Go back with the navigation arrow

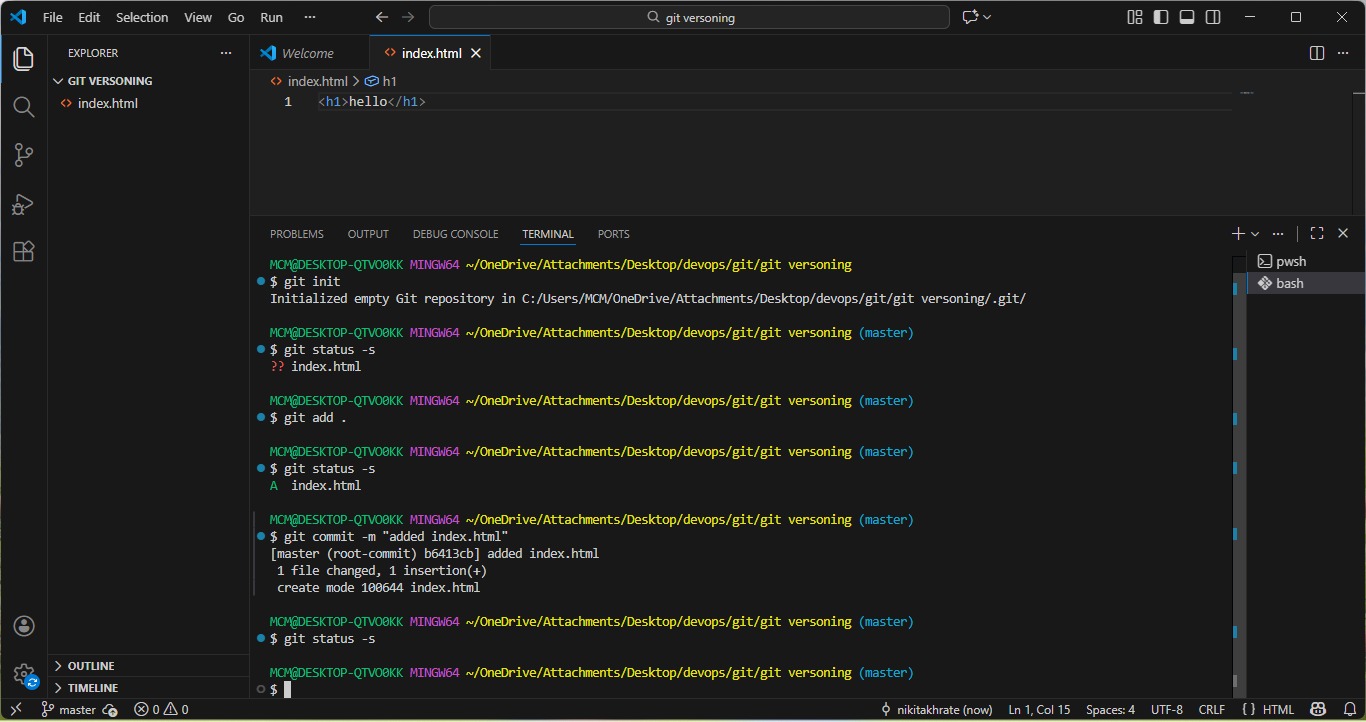click(x=382, y=17)
